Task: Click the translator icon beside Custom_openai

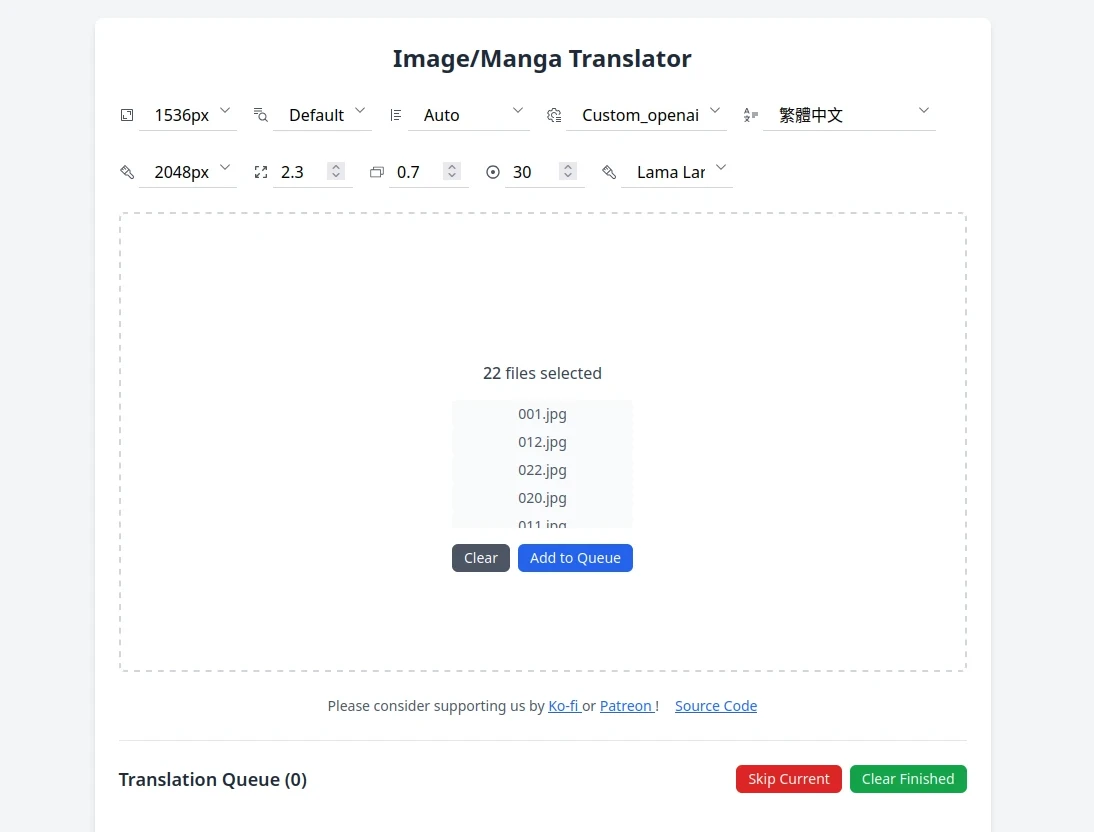Action: pyautogui.click(x=554, y=115)
